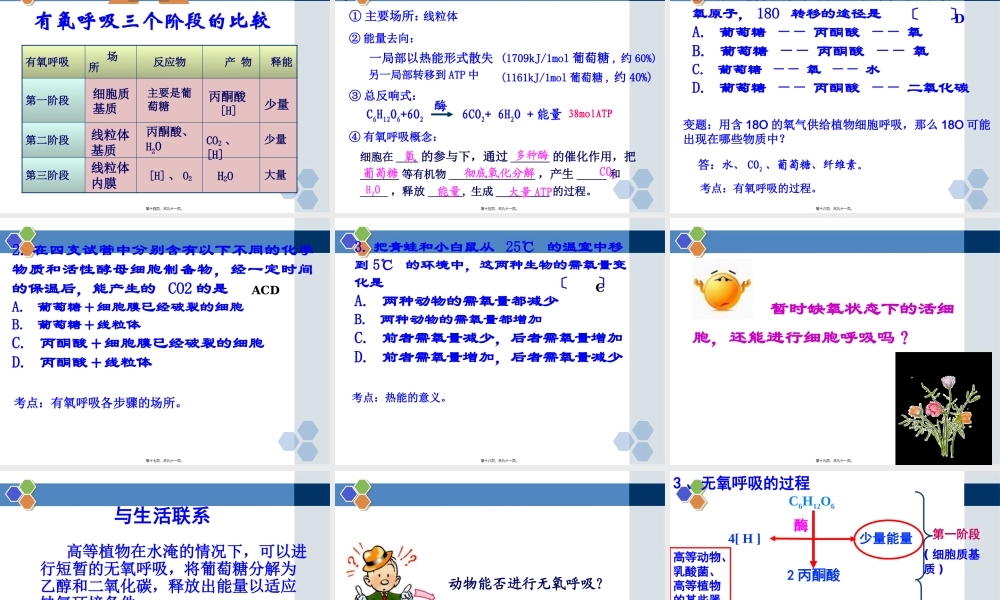Click the line ④ 有氧呼吸概念
The width and height of the screenshot is (1000, 600).
point(393,136)
